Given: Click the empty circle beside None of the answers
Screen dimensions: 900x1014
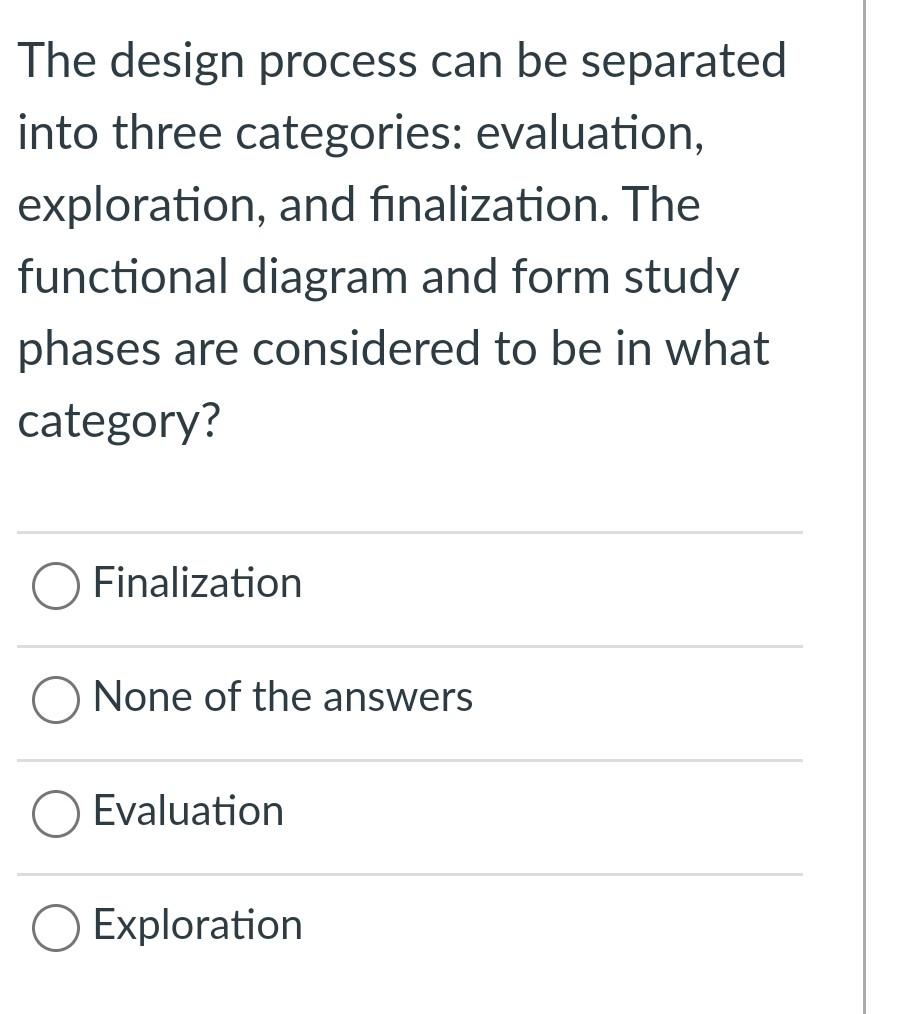Looking at the screenshot, I should 55,699.
